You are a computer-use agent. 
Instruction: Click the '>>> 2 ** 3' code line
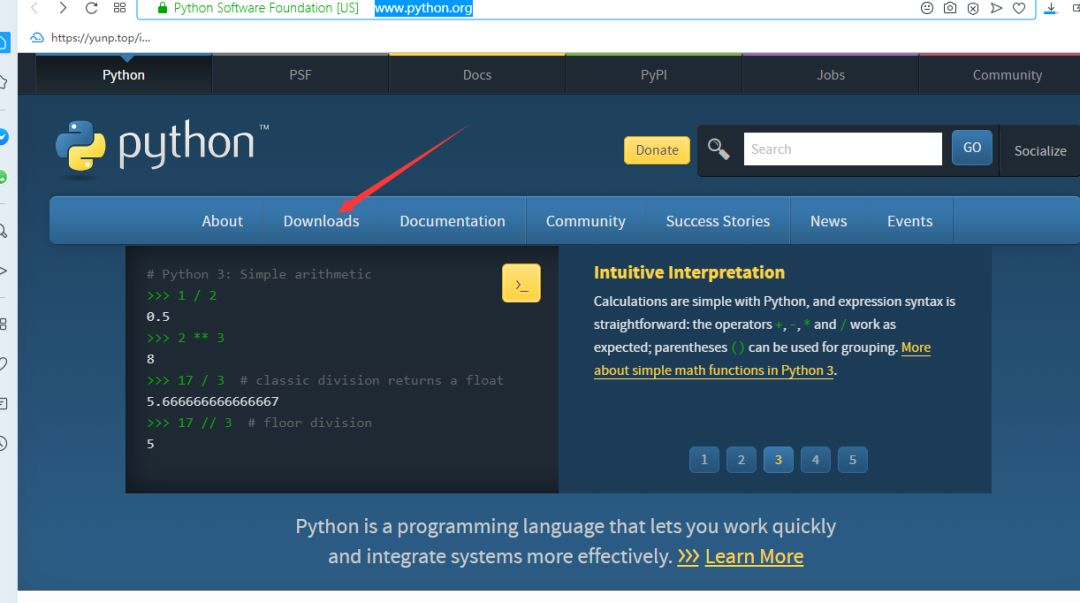tap(185, 338)
